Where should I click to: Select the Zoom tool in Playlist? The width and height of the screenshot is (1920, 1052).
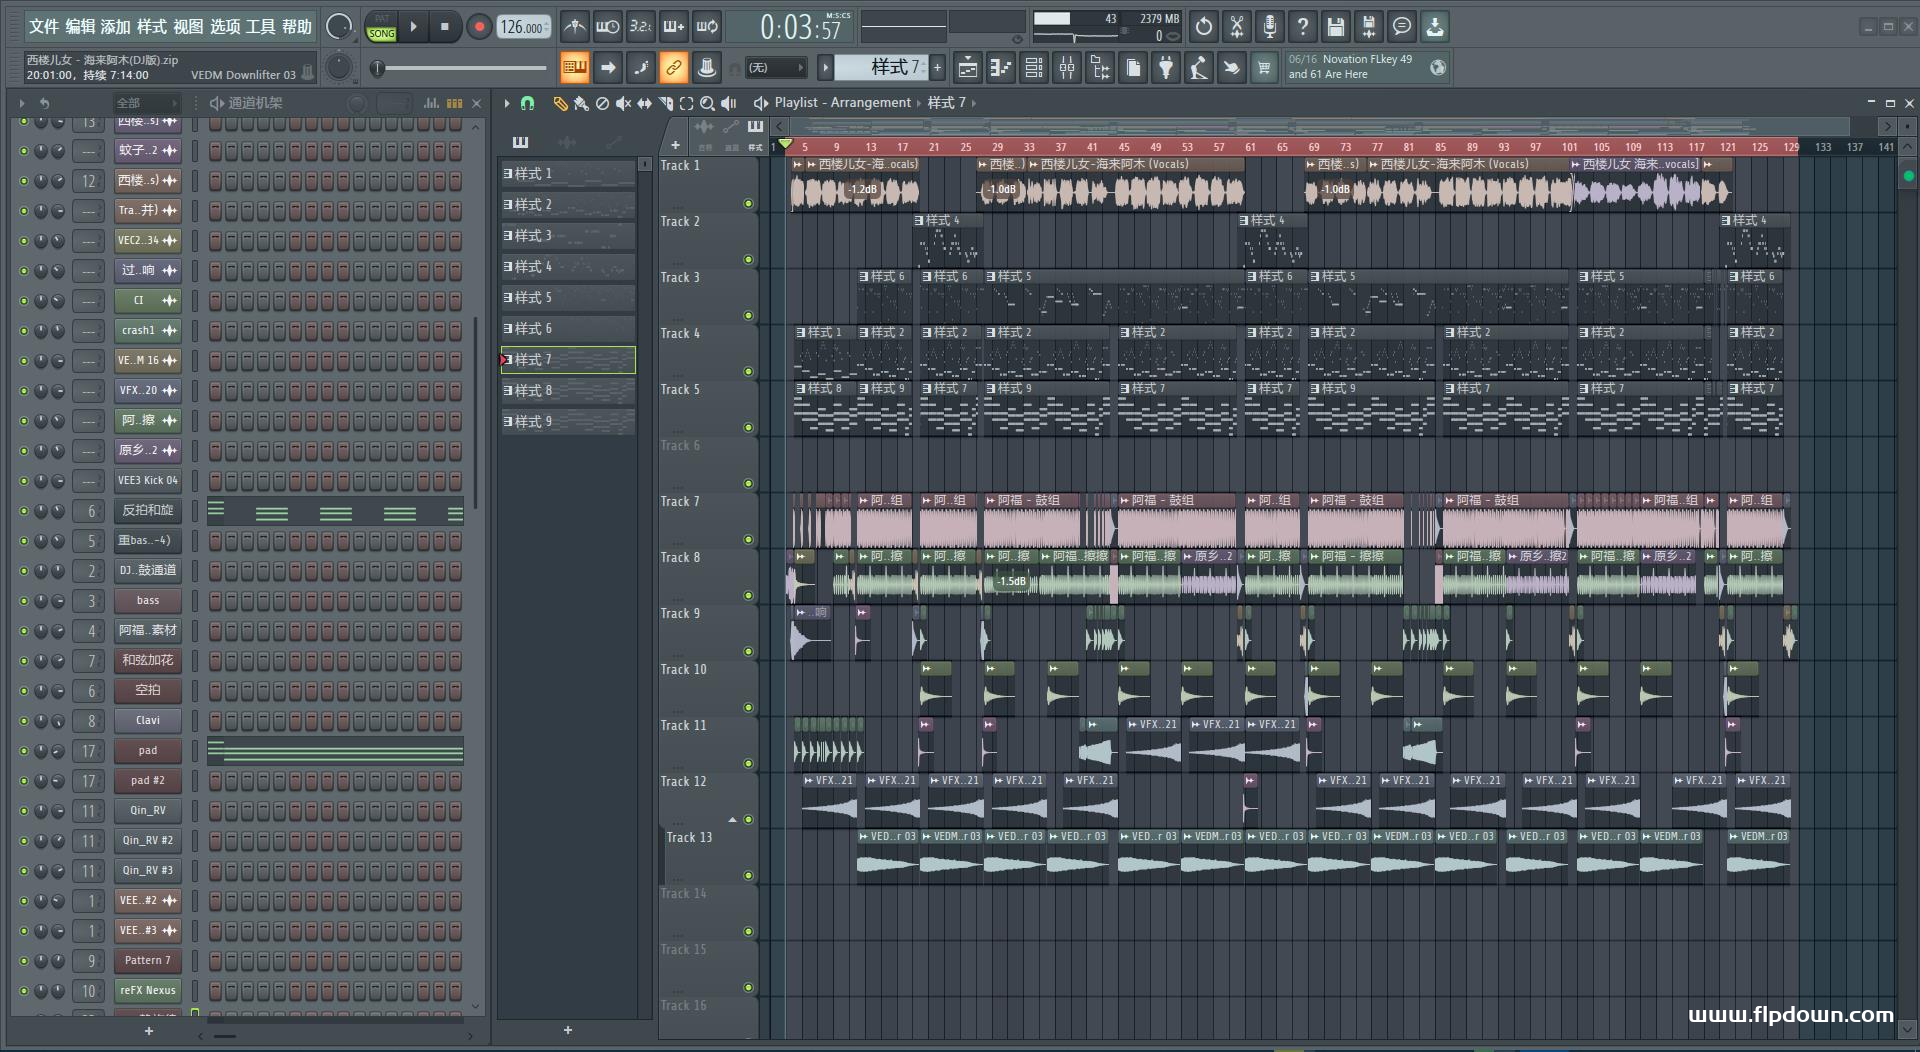(x=707, y=103)
